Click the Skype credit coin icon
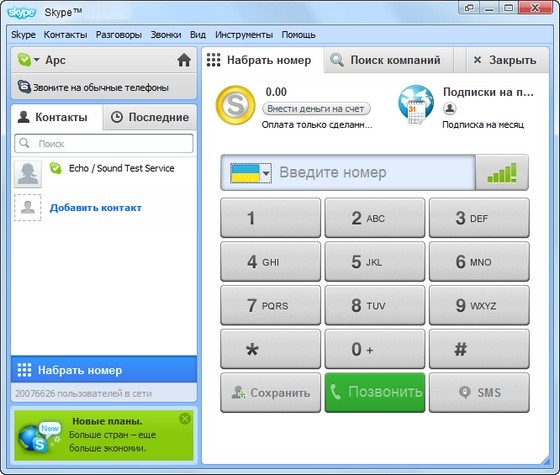The image size is (560, 475). point(235,105)
